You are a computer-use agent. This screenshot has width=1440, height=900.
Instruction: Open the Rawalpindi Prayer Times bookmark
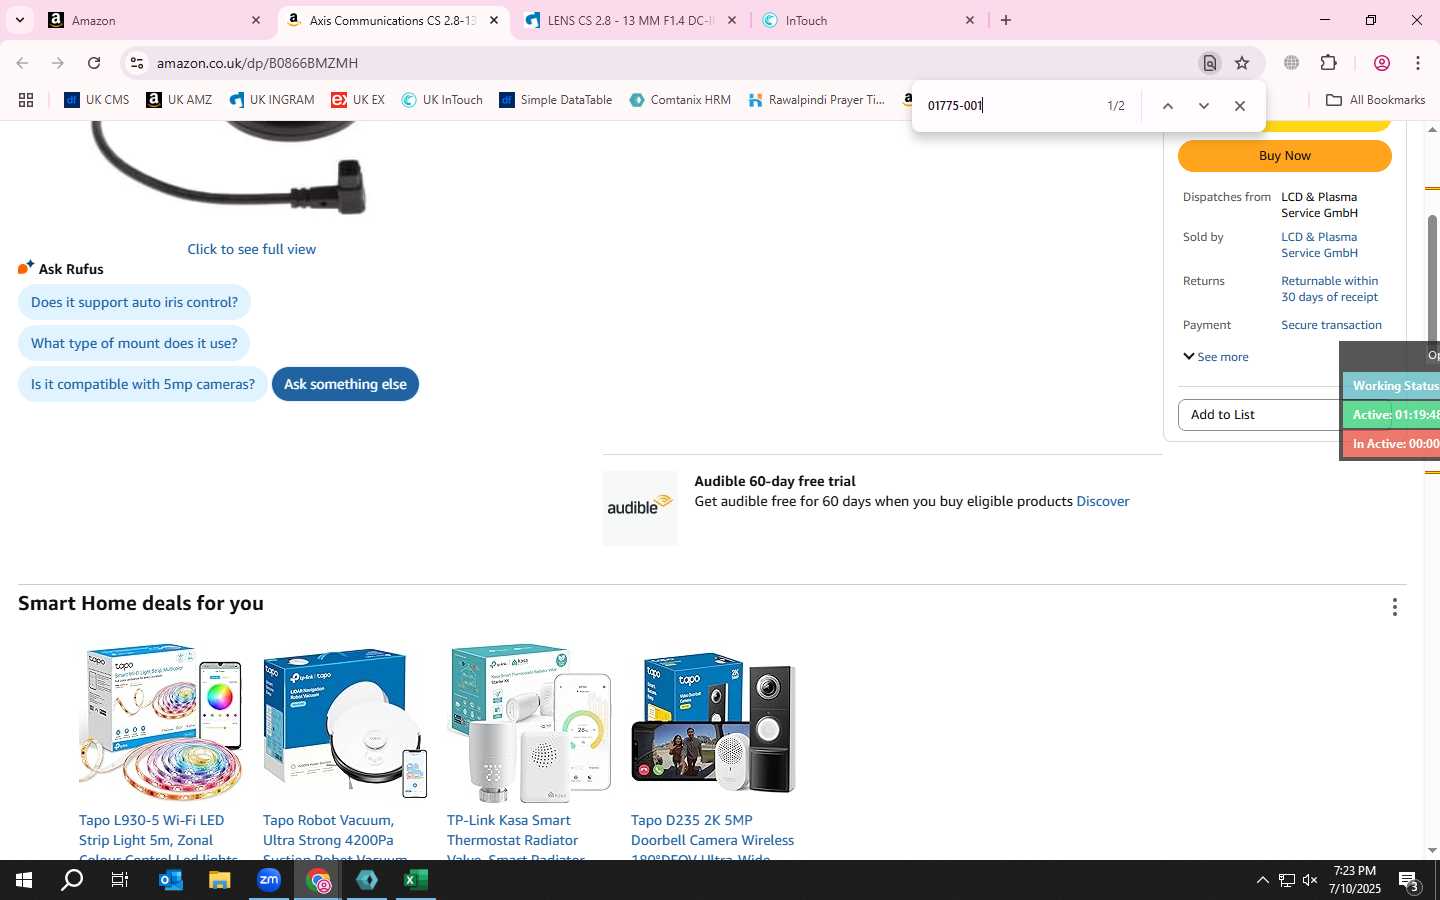tap(817, 100)
